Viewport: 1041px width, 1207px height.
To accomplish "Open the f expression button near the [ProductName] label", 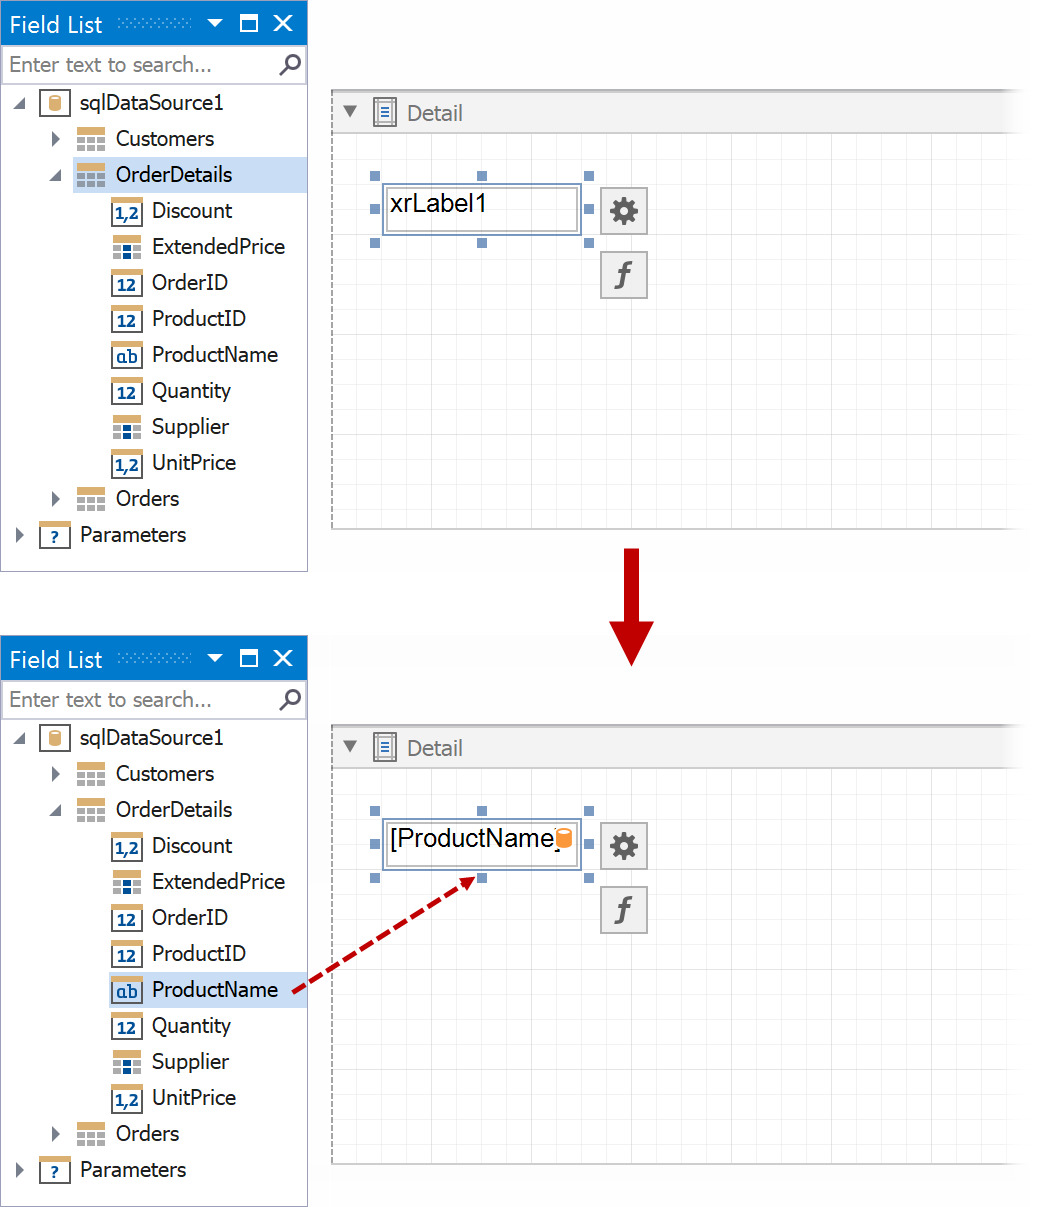I will pyautogui.click(x=624, y=910).
